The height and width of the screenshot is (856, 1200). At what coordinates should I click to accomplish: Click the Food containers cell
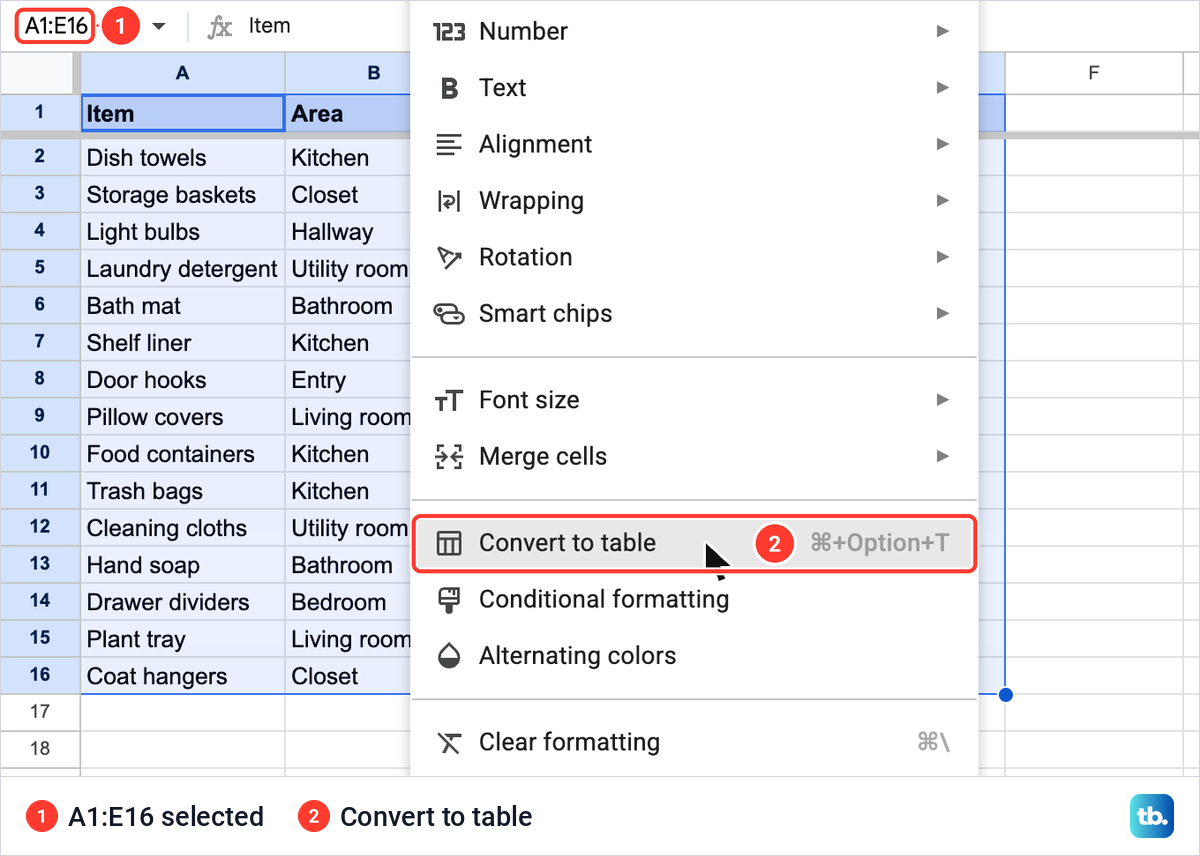tap(183, 453)
